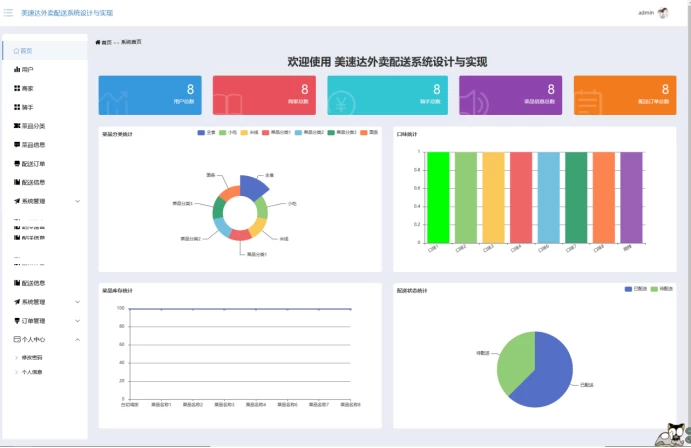Click the blue 用户总数 statistics card
The image size is (691, 448).
pos(150,95)
